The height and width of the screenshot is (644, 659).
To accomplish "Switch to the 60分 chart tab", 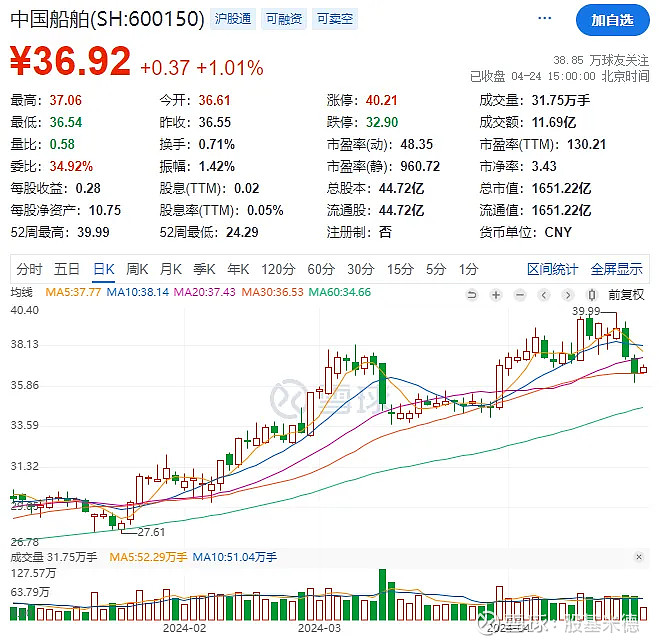I will (x=321, y=269).
